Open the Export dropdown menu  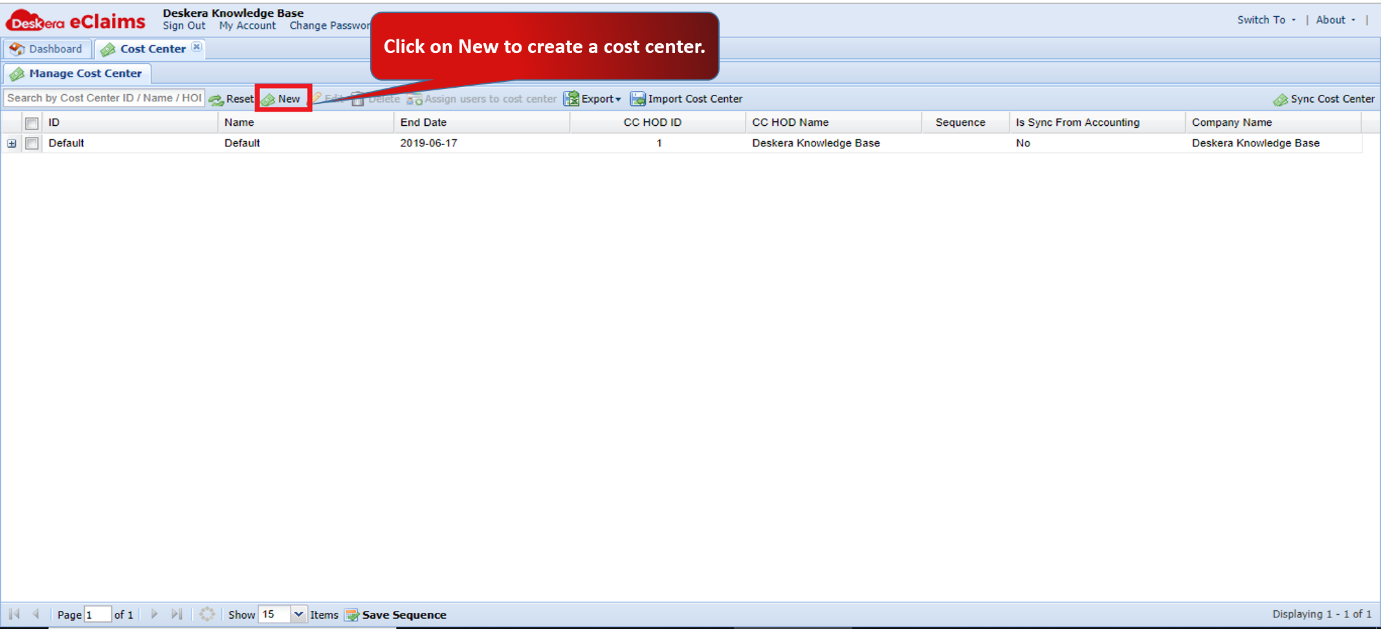[592, 99]
